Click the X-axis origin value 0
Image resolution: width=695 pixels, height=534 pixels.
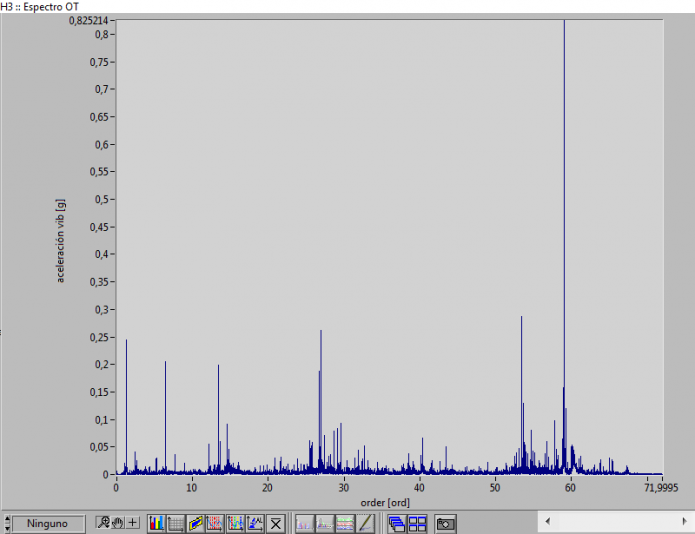click(116, 487)
